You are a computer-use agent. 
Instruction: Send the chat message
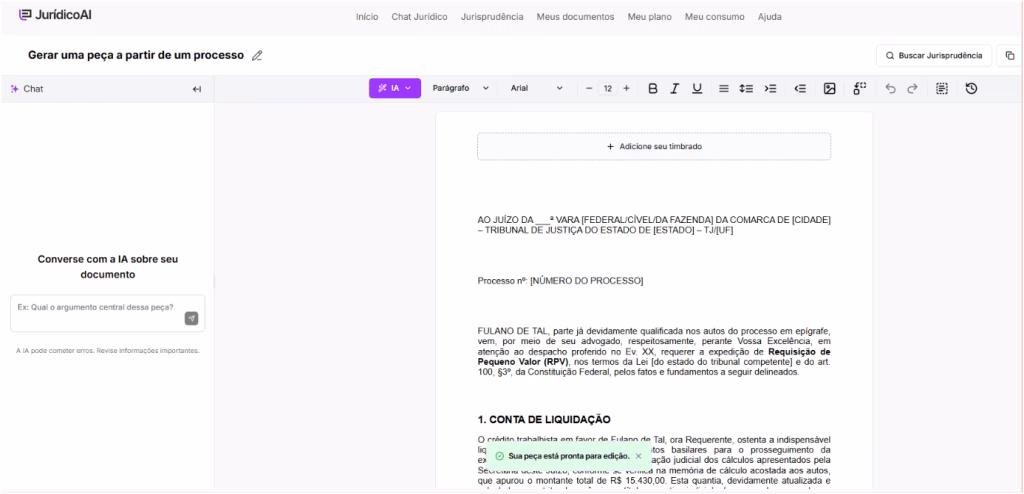(x=191, y=318)
